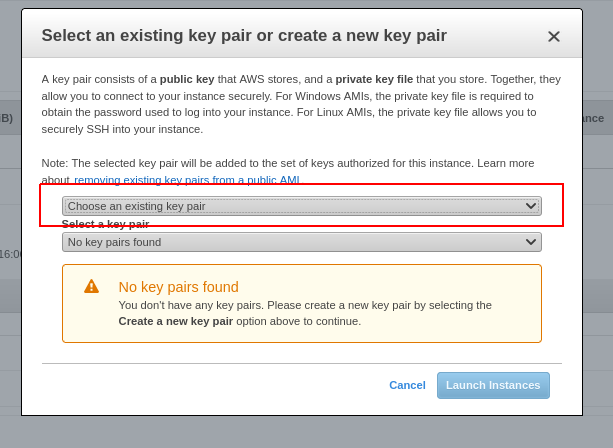Click the 'Note: The selected key pair' paragraph
Image resolution: width=613 pixels, height=448 pixels.
click(x=288, y=163)
